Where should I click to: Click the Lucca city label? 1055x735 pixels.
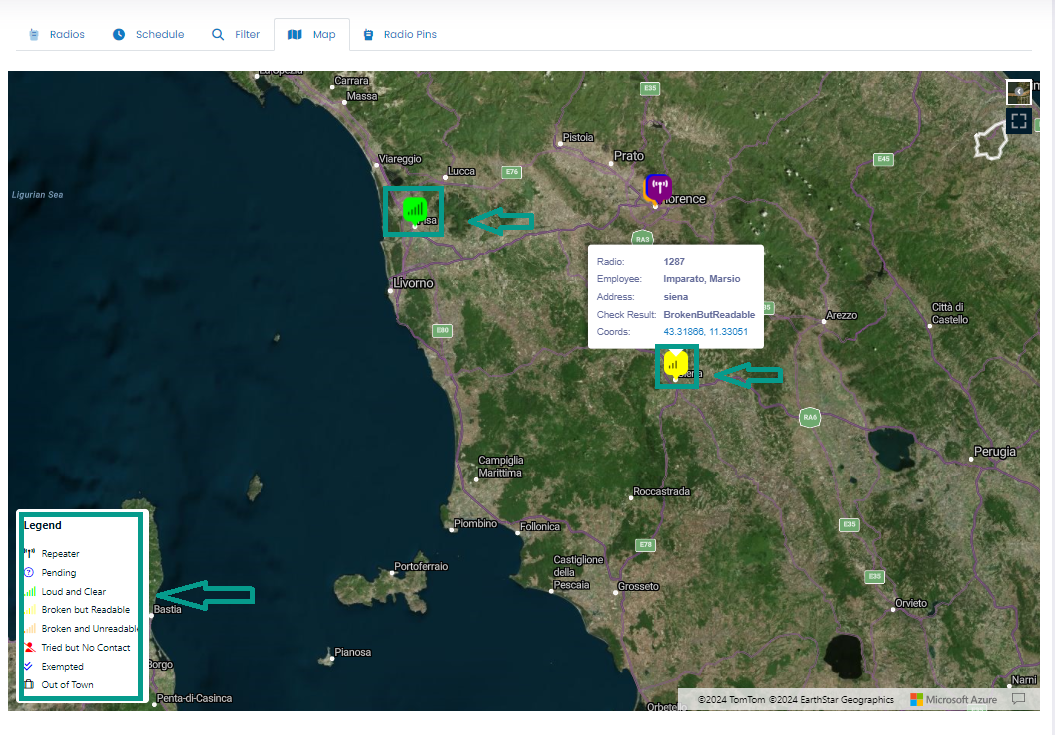point(462,171)
